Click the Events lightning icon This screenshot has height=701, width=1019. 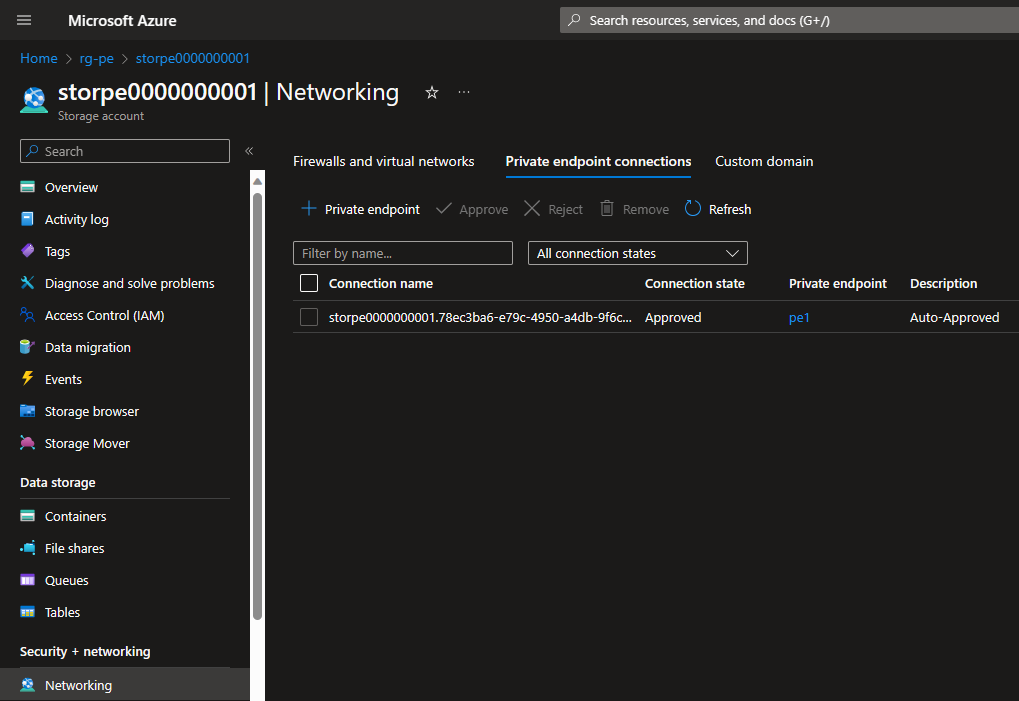(27, 379)
